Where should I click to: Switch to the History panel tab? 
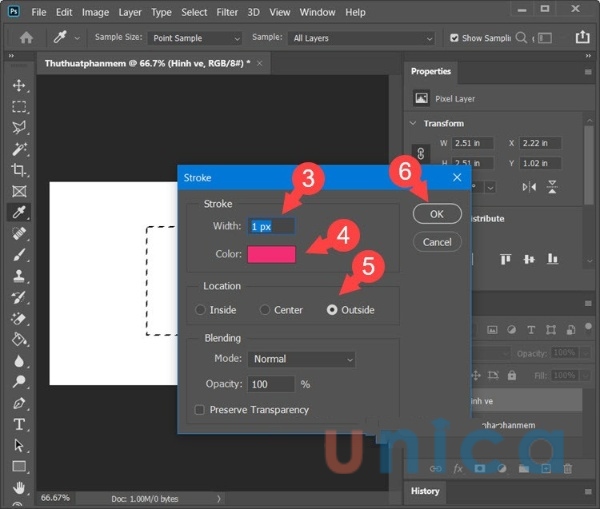coord(425,491)
